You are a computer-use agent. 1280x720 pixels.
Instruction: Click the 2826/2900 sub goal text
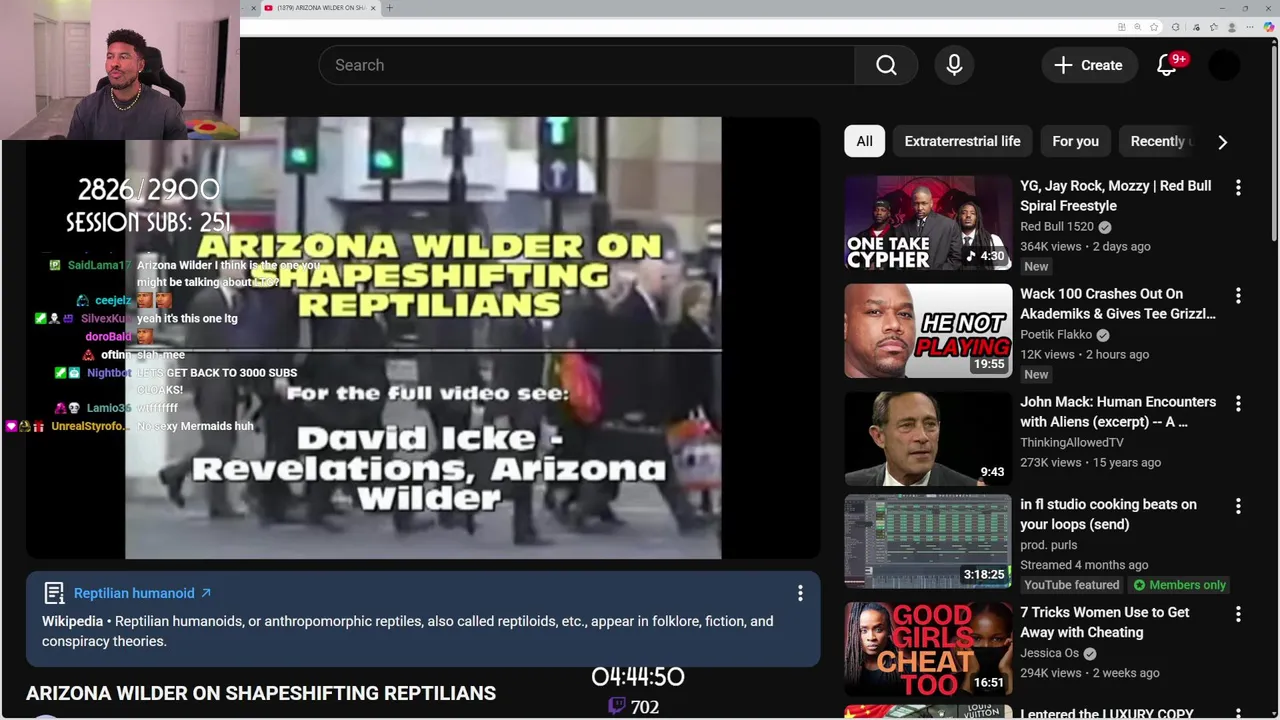tap(148, 189)
